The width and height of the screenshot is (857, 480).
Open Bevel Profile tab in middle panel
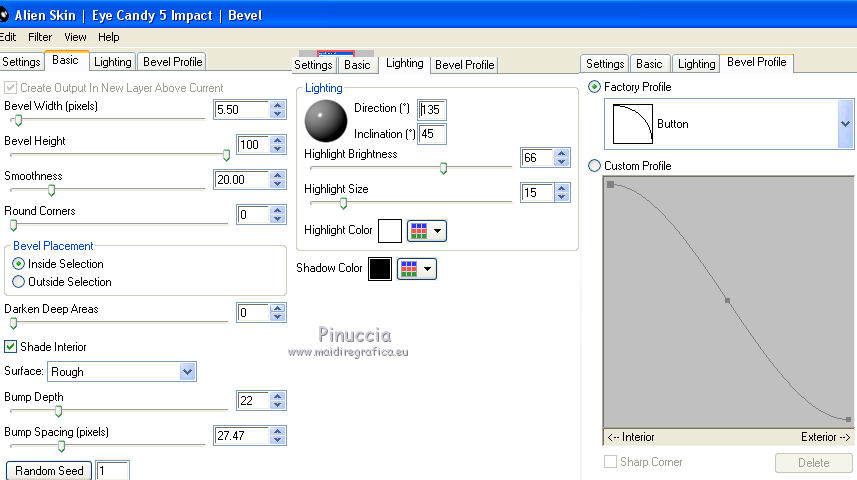465,65
